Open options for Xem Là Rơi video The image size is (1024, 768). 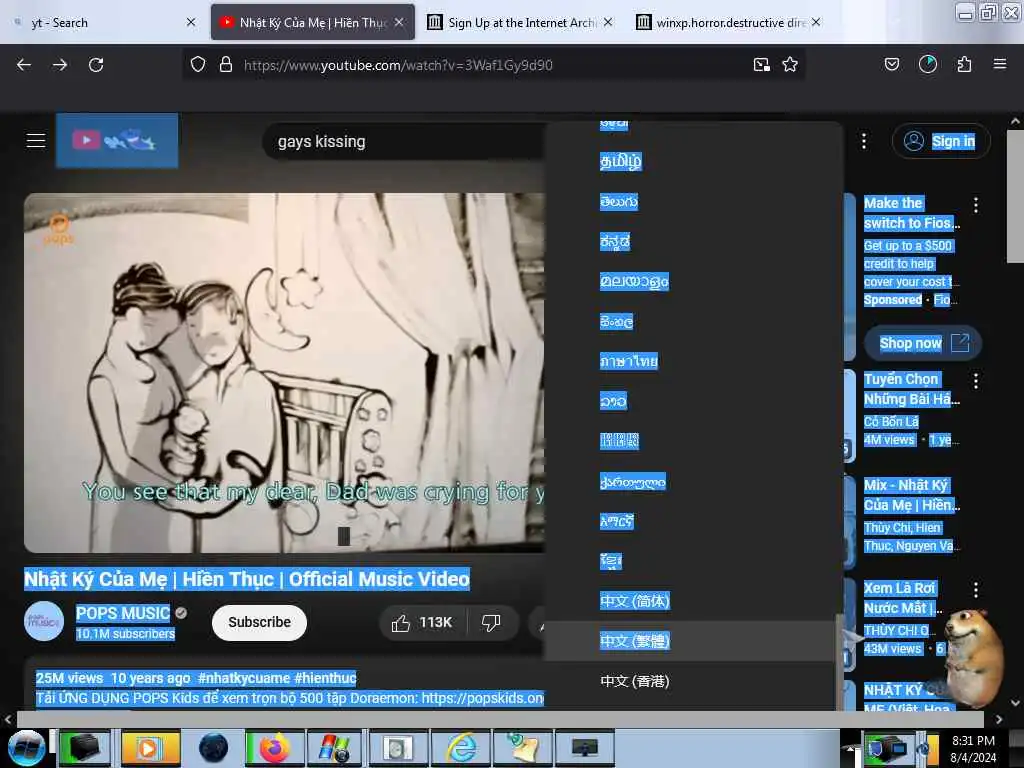pos(976,590)
